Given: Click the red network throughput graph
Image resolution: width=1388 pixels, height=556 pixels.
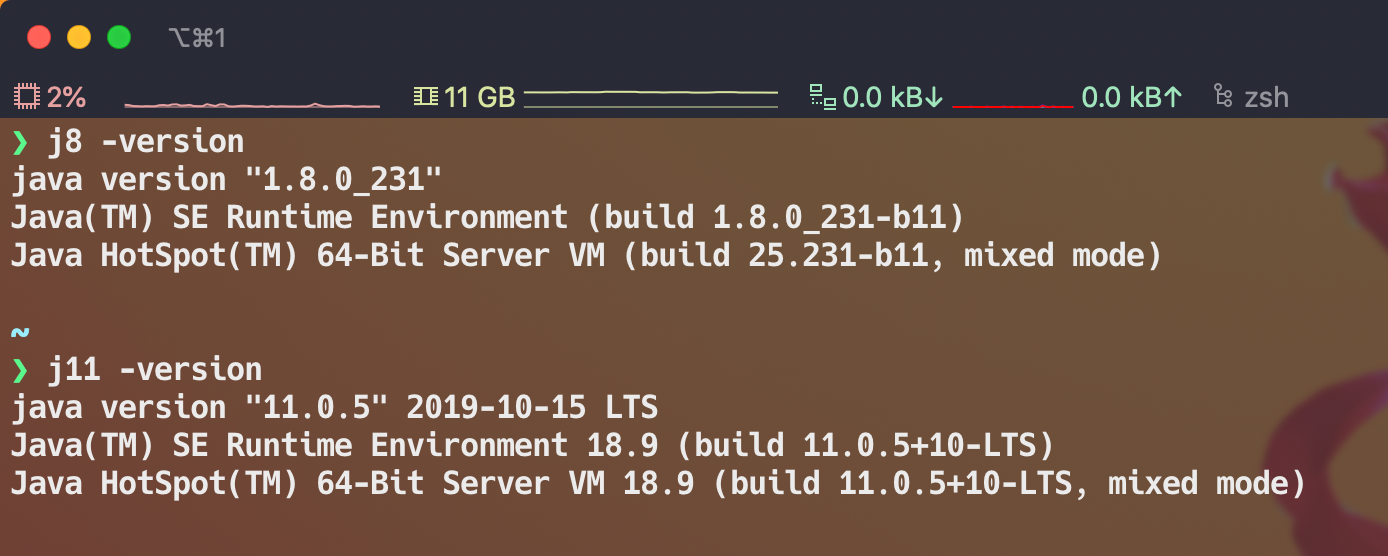Looking at the screenshot, I should pos(1012,103).
